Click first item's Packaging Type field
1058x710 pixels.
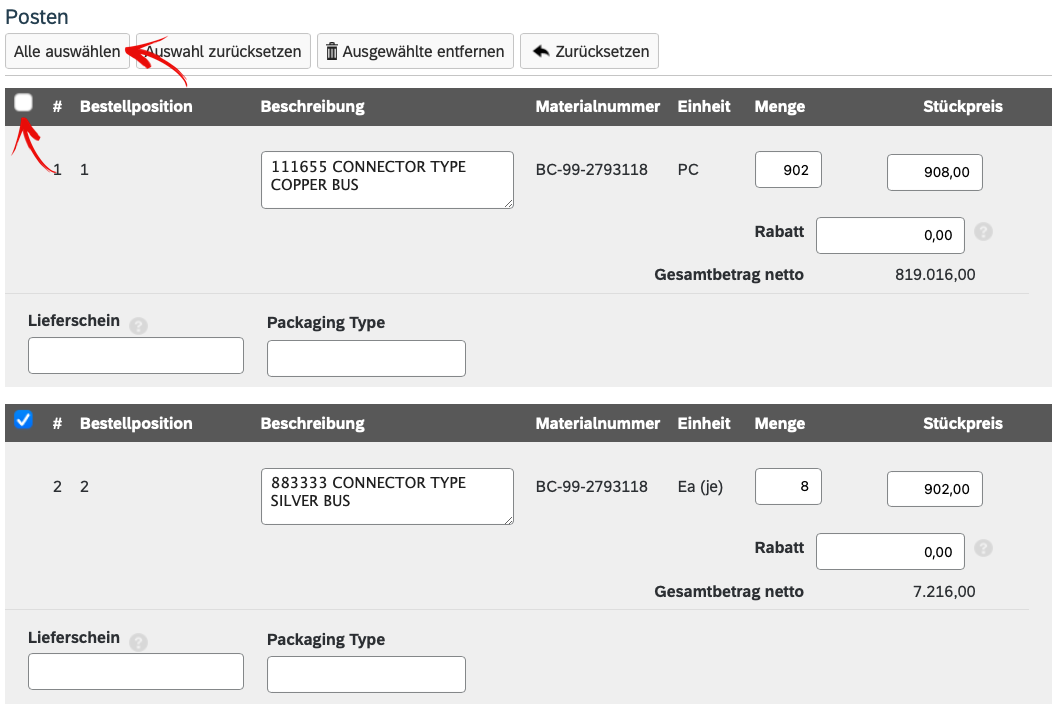click(366, 358)
